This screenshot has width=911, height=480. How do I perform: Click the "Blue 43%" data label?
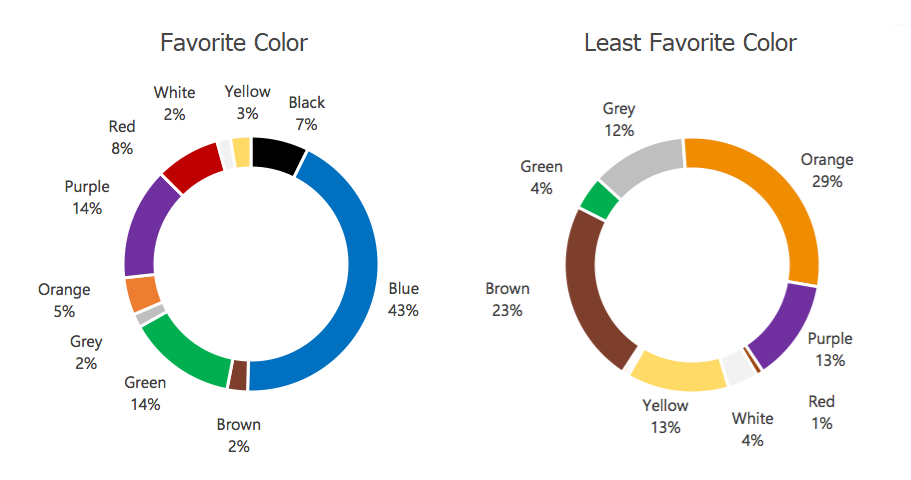click(x=403, y=300)
